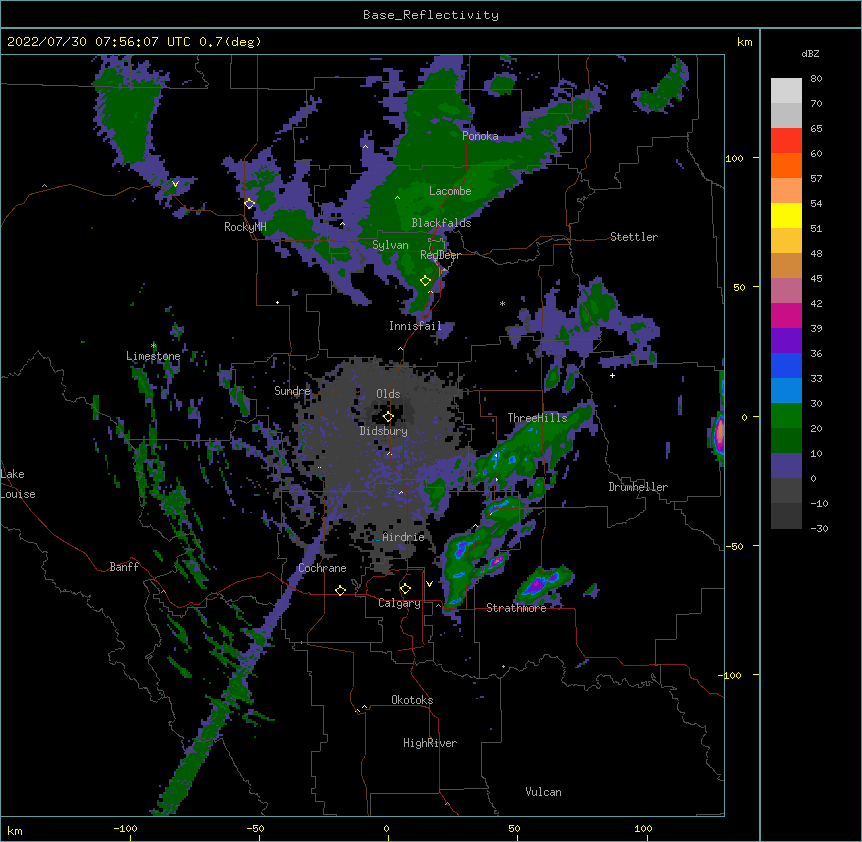Pick the lightest gray legend swatch below 80
Image resolution: width=862 pixels, height=842 pixels.
786,90
